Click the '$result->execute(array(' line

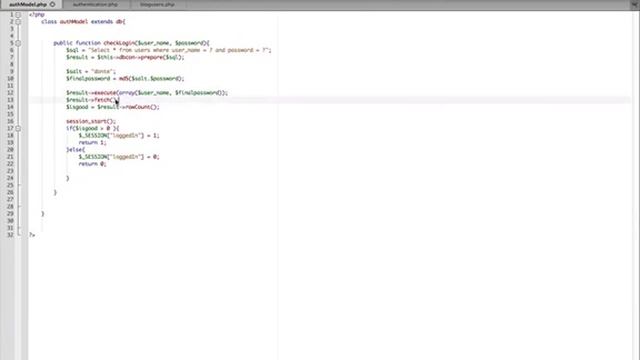point(147,93)
